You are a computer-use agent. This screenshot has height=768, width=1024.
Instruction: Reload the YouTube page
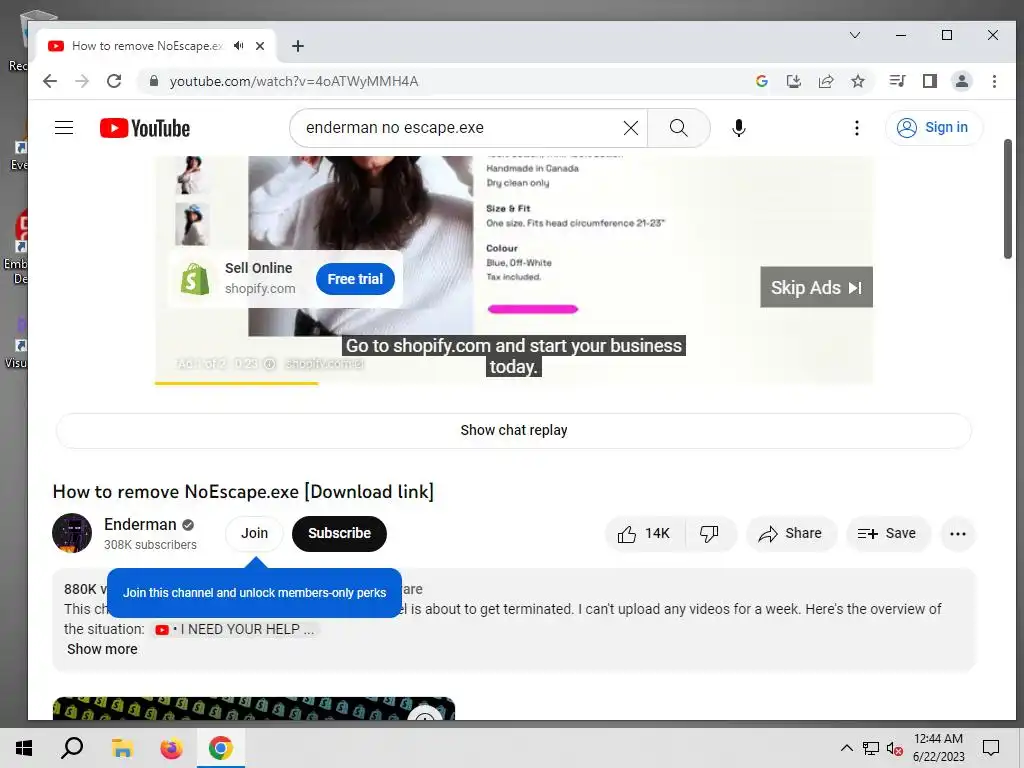coord(114,81)
